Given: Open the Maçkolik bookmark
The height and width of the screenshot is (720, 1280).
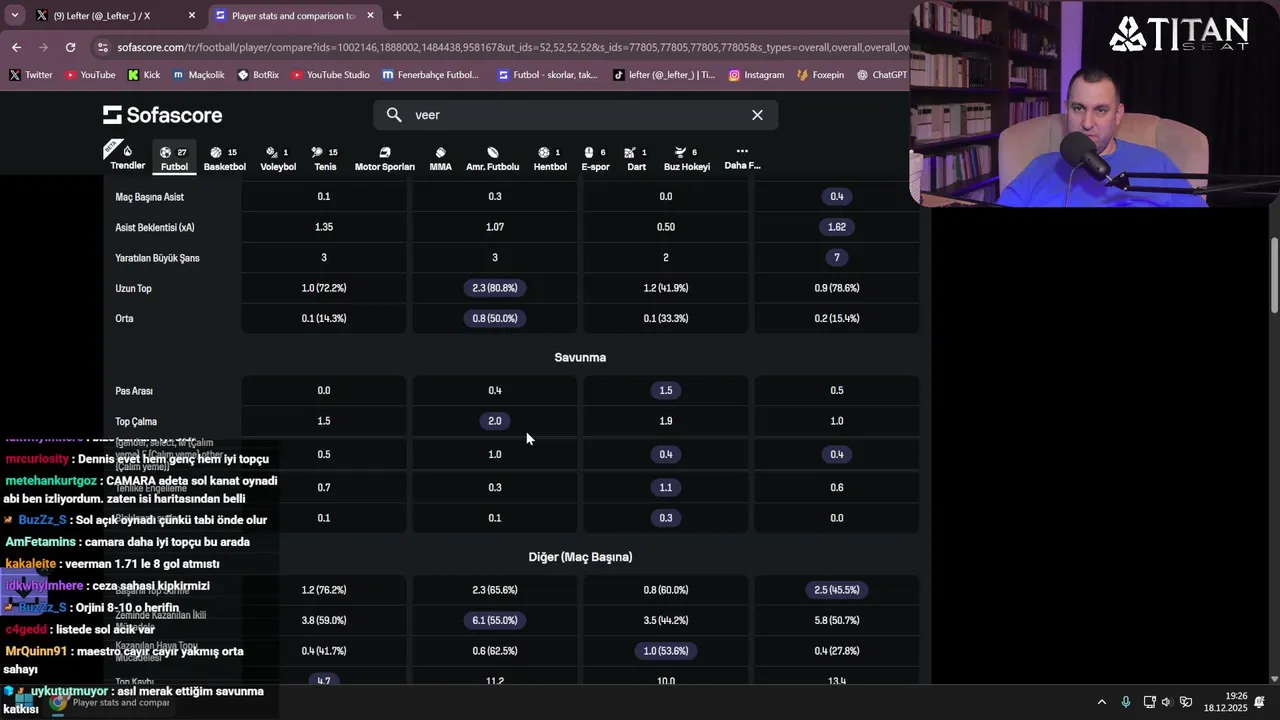Looking at the screenshot, I should coord(198,75).
